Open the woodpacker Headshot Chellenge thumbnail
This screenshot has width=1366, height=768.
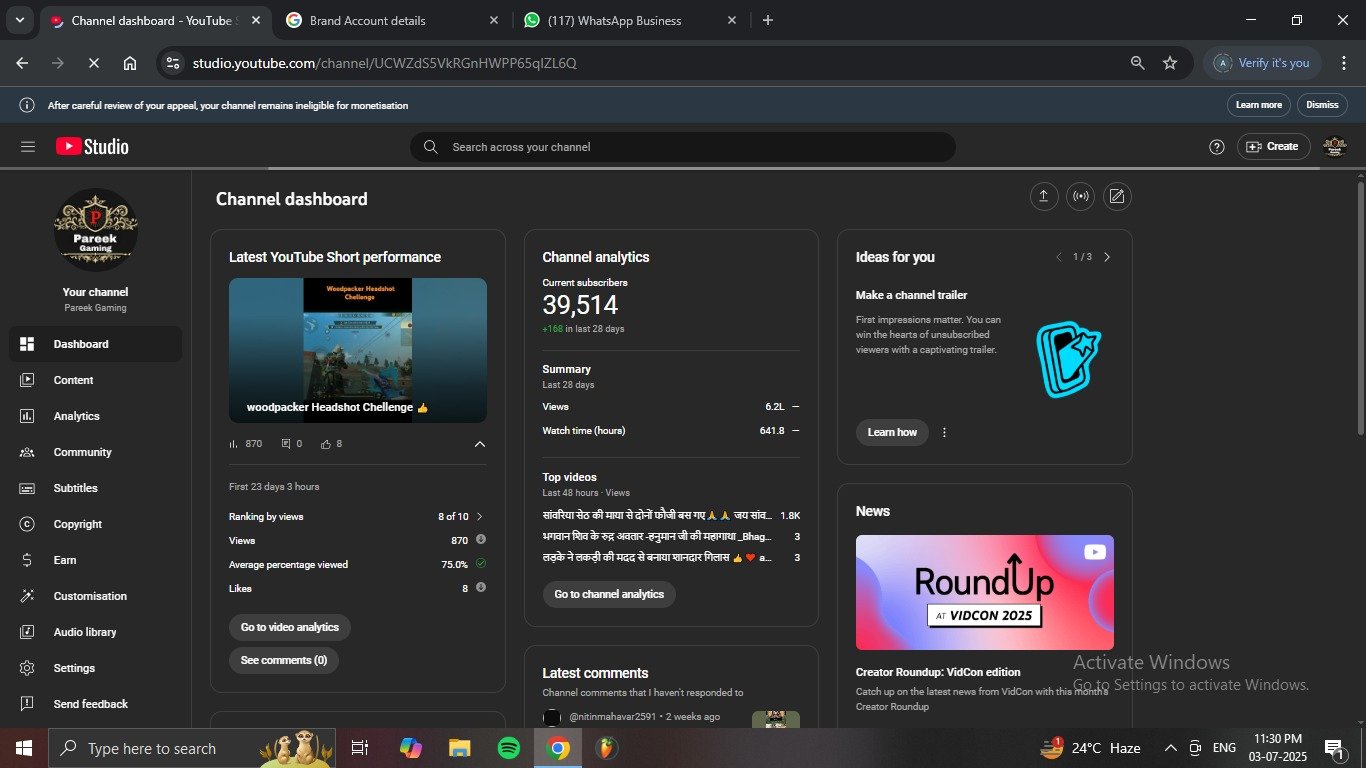point(358,350)
